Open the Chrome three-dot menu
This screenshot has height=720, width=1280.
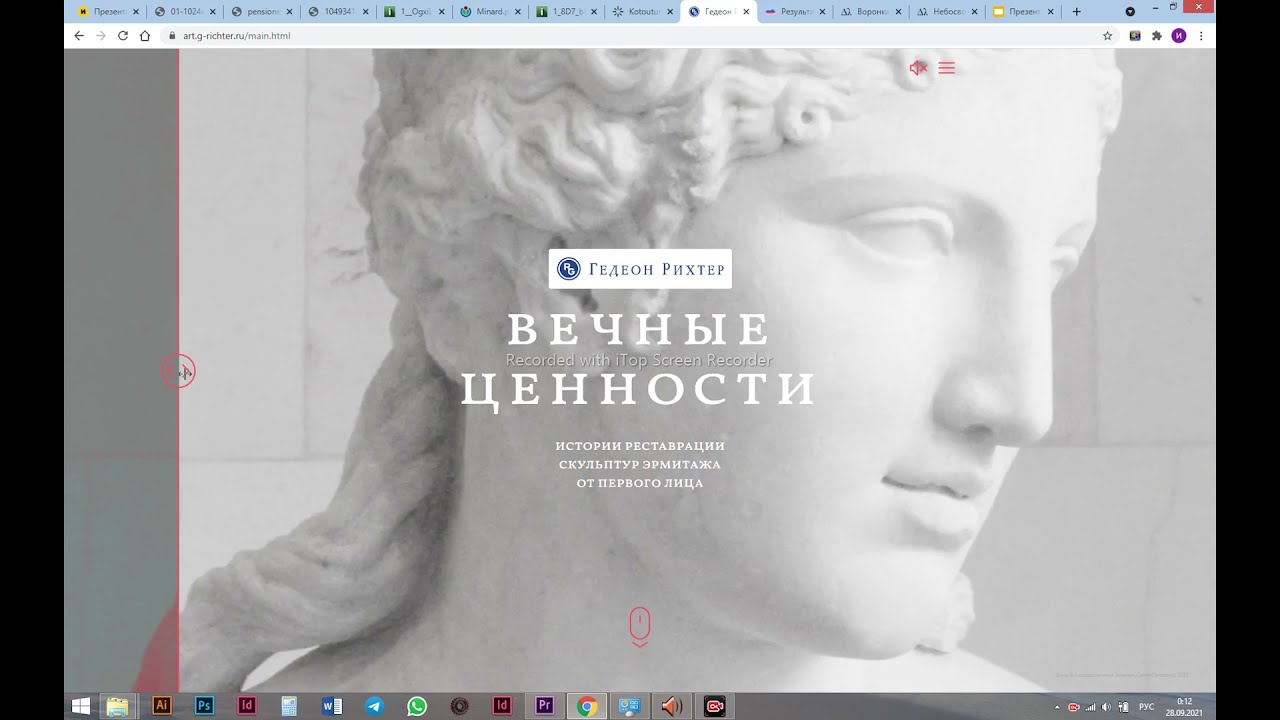tap(1201, 35)
